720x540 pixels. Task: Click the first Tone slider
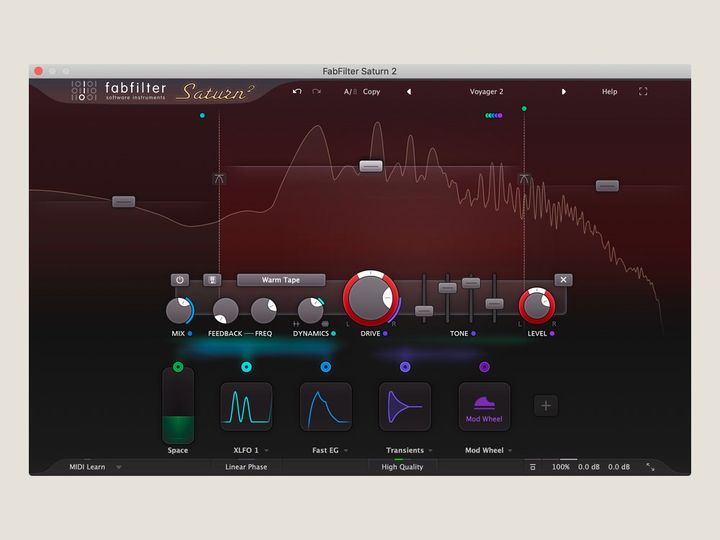424,311
